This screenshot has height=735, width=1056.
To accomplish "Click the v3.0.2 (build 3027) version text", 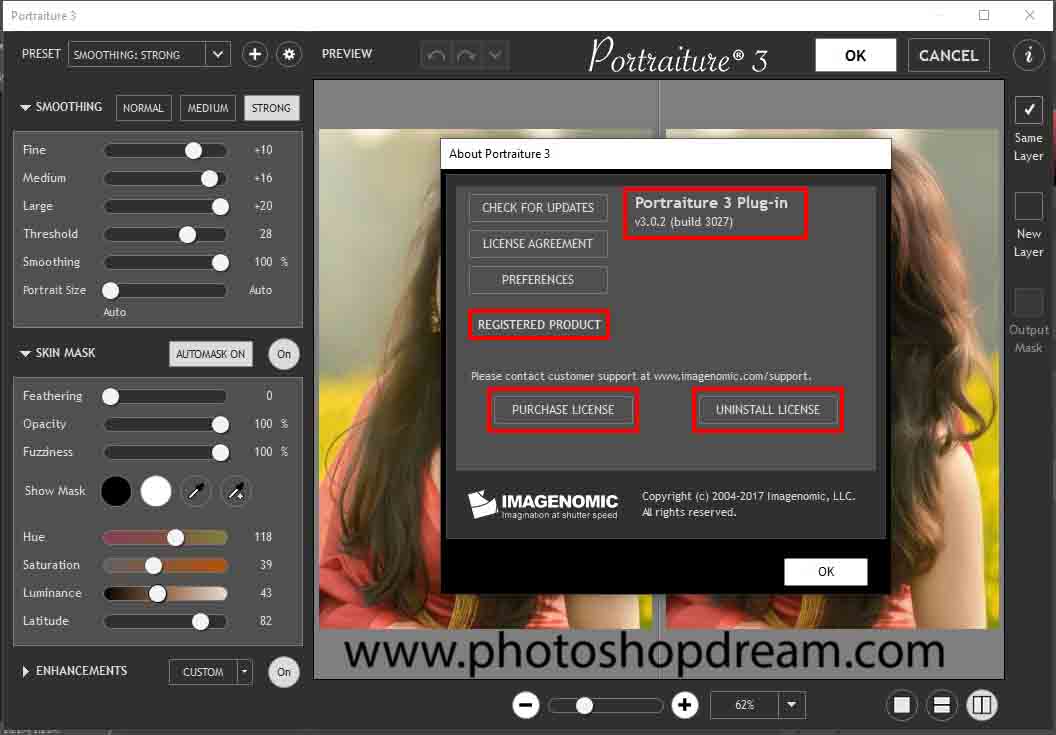I will tap(684, 222).
